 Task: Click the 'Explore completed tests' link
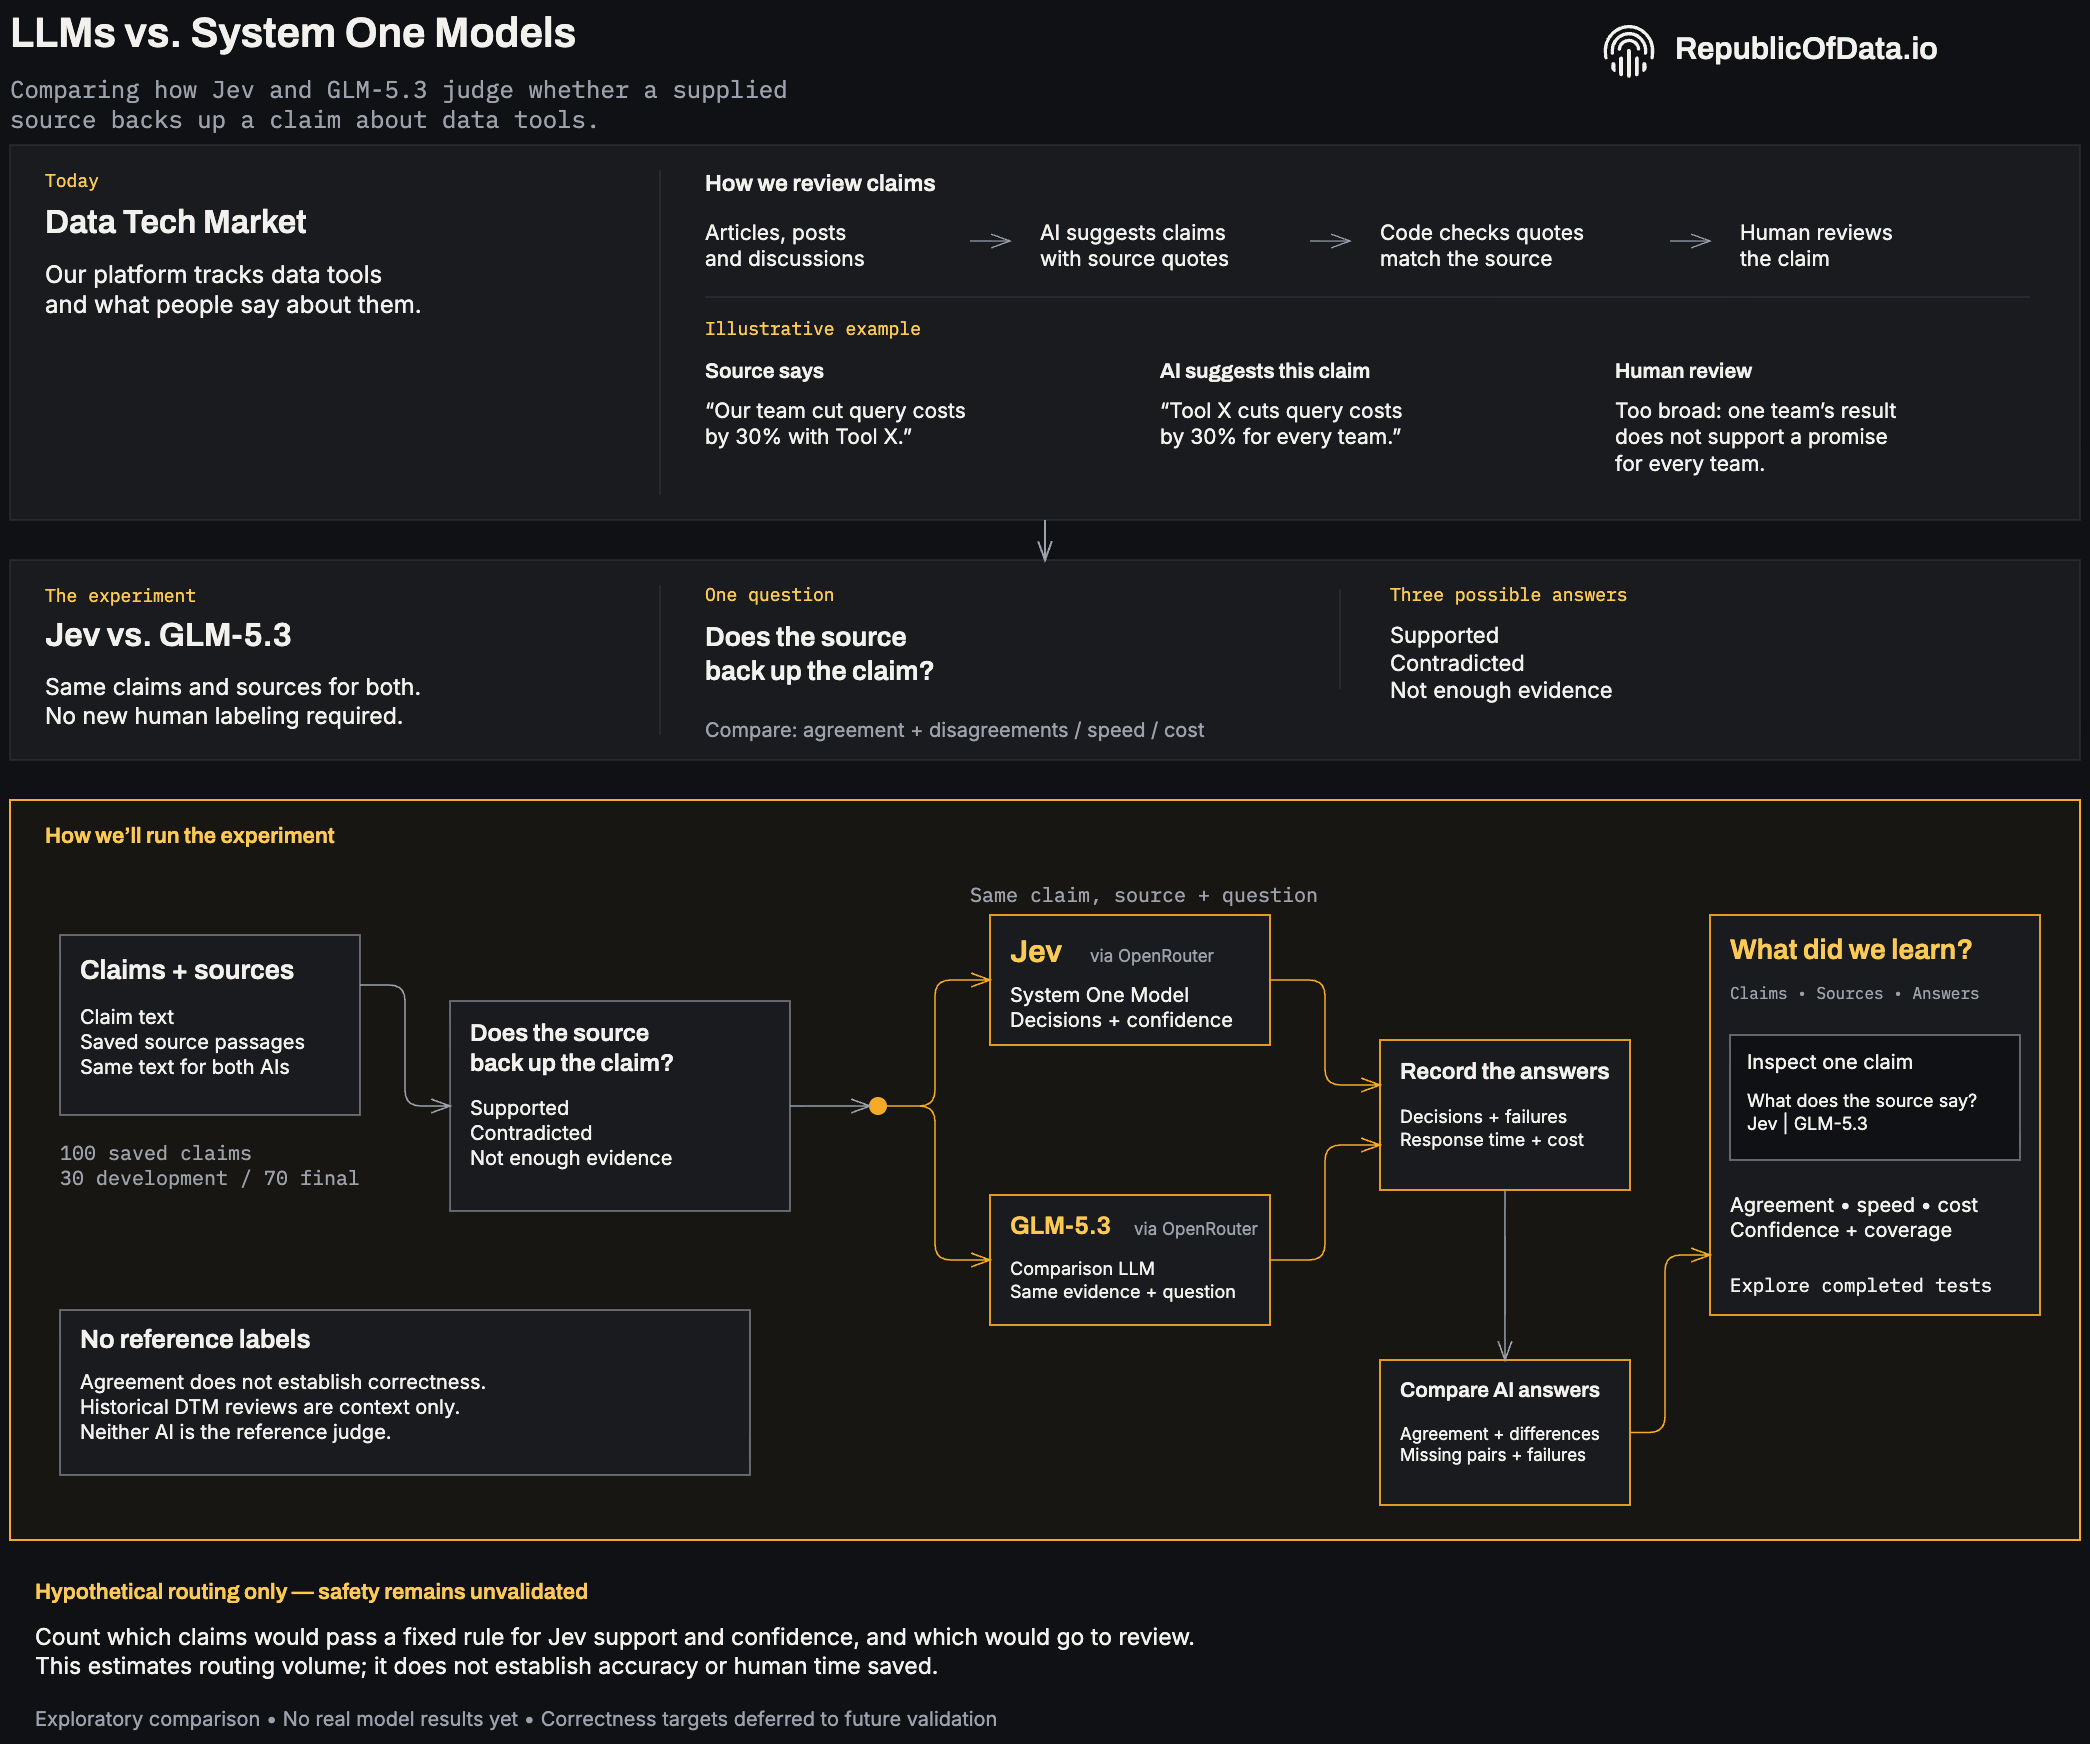click(x=1860, y=1285)
